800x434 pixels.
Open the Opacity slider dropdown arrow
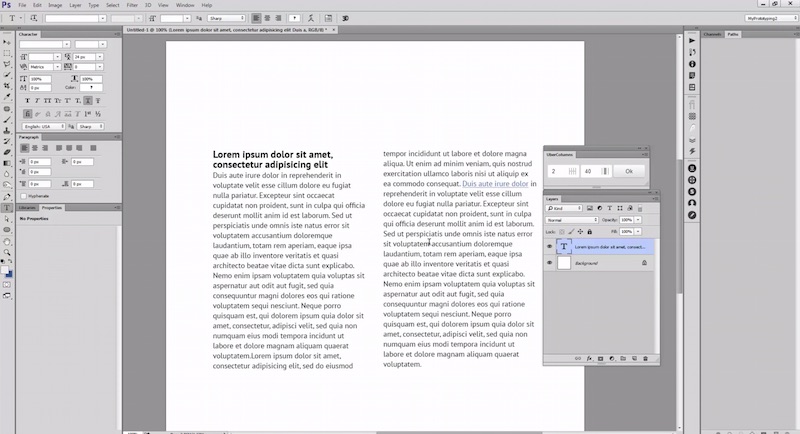pyautogui.click(x=638, y=220)
